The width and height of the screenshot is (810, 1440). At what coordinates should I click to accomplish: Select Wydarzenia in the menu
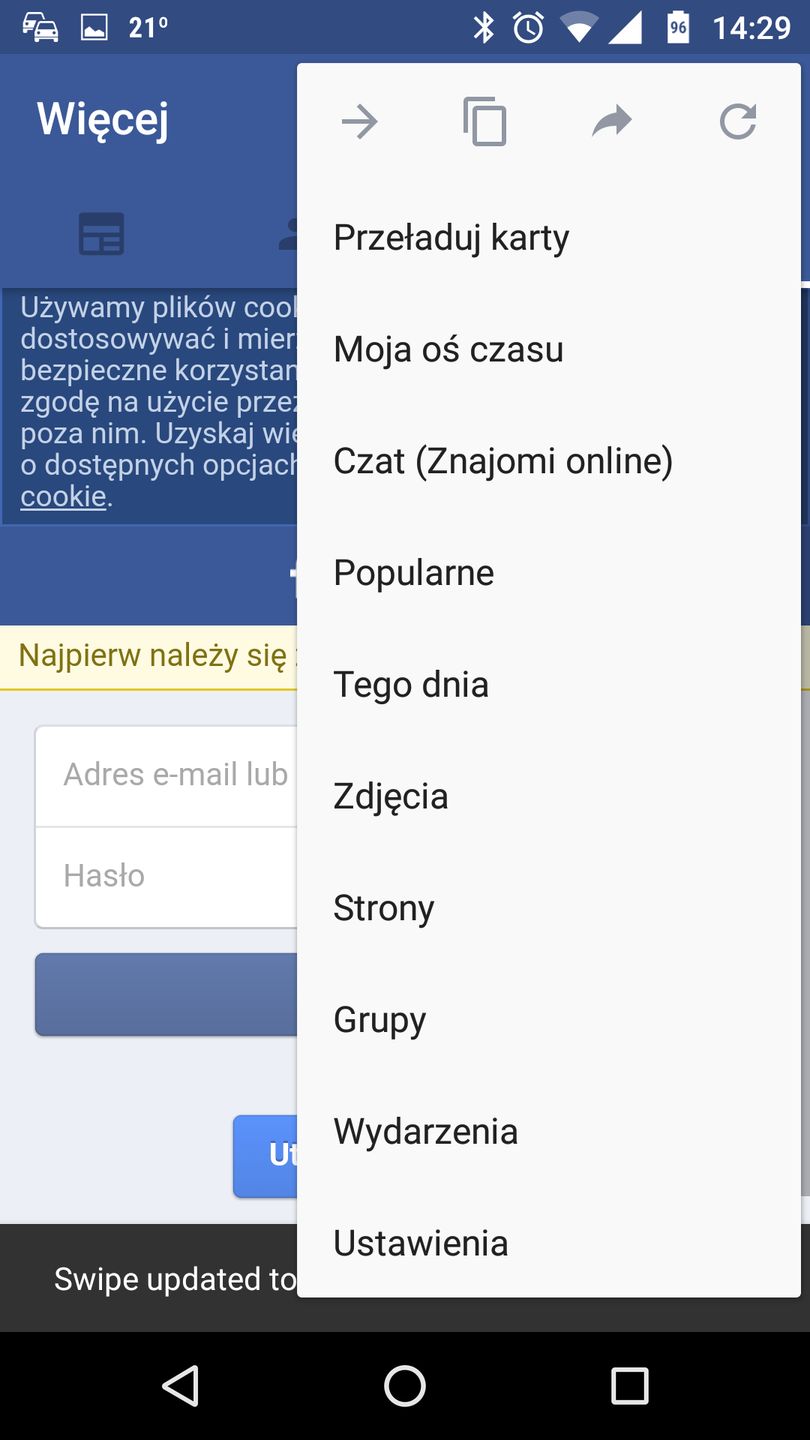[425, 1130]
